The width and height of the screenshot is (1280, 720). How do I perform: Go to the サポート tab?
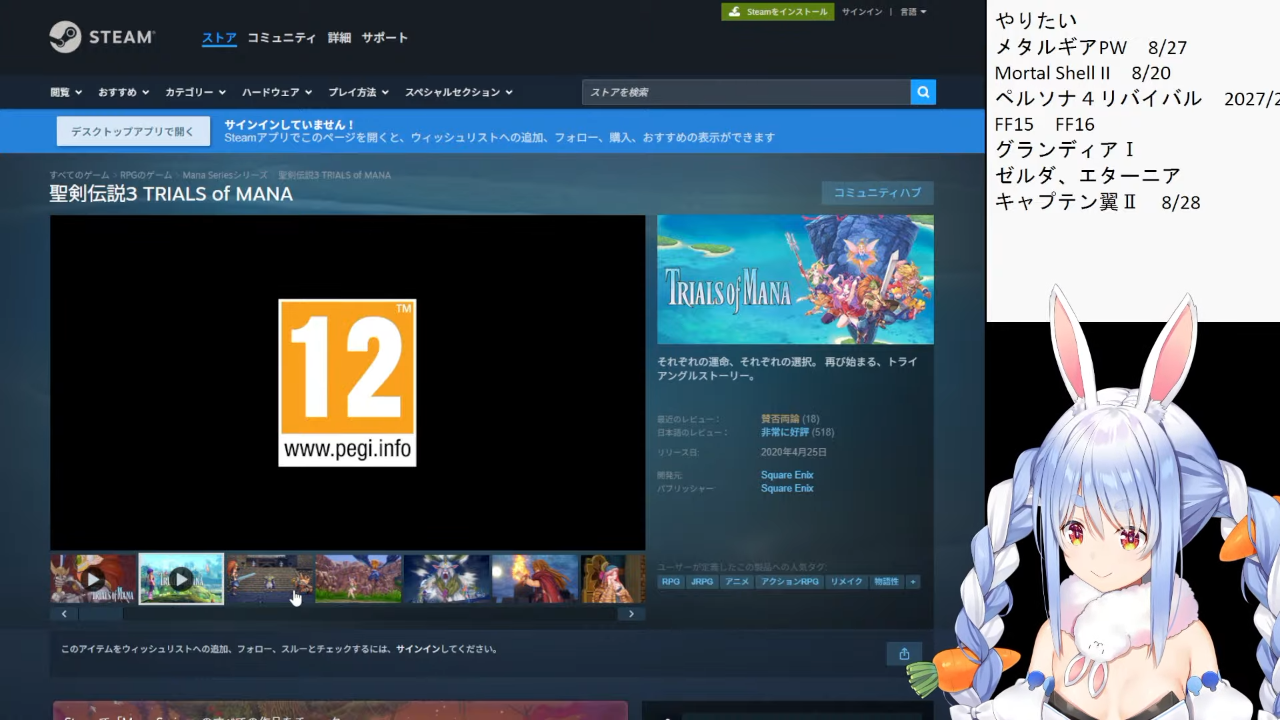coord(385,38)
